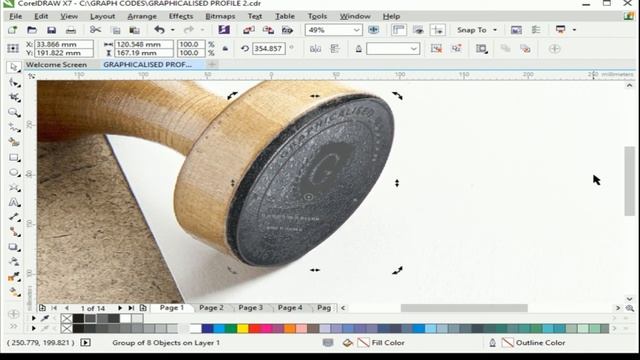Cut the selection with the scissors icon

(95, 30)
